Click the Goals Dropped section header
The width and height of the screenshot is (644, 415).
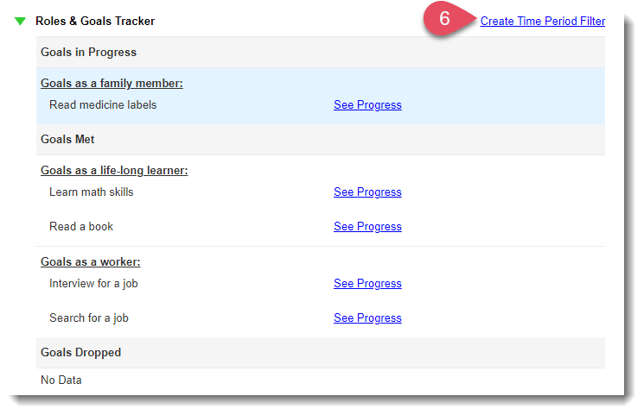pyautogui.click(x=80, y=353)
